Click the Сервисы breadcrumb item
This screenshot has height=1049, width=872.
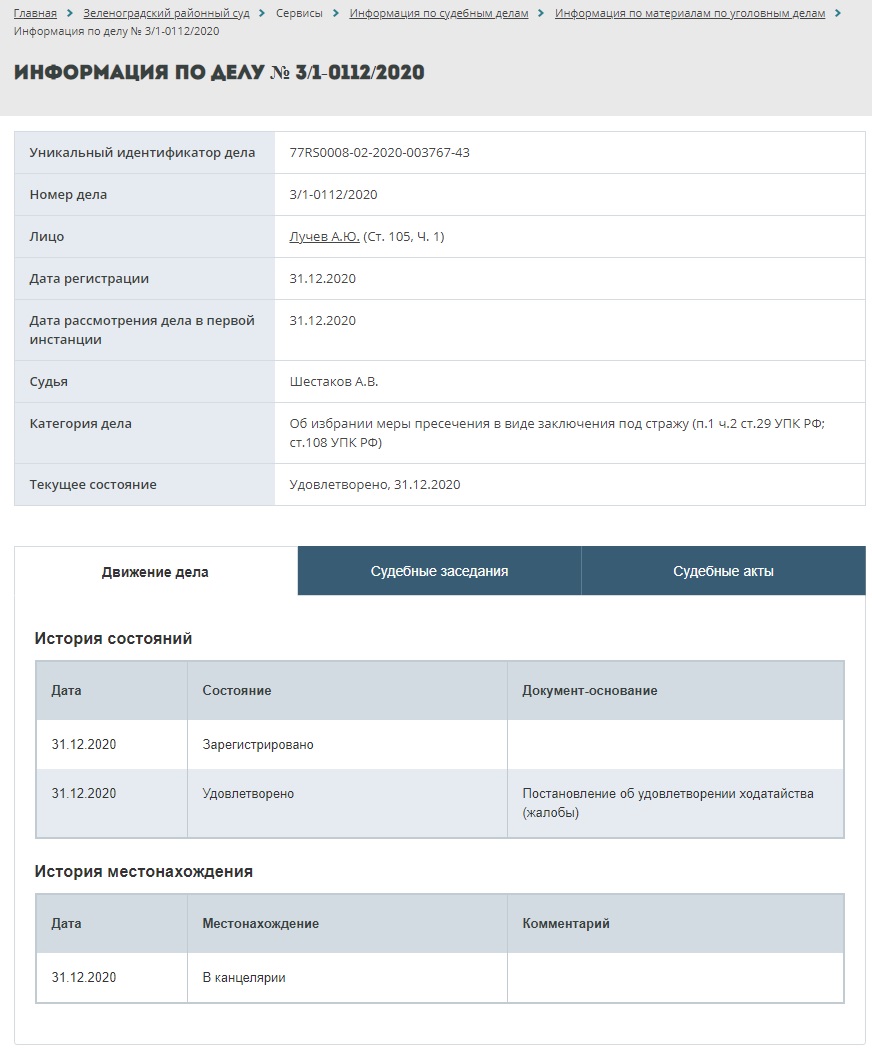pos(299,13)
